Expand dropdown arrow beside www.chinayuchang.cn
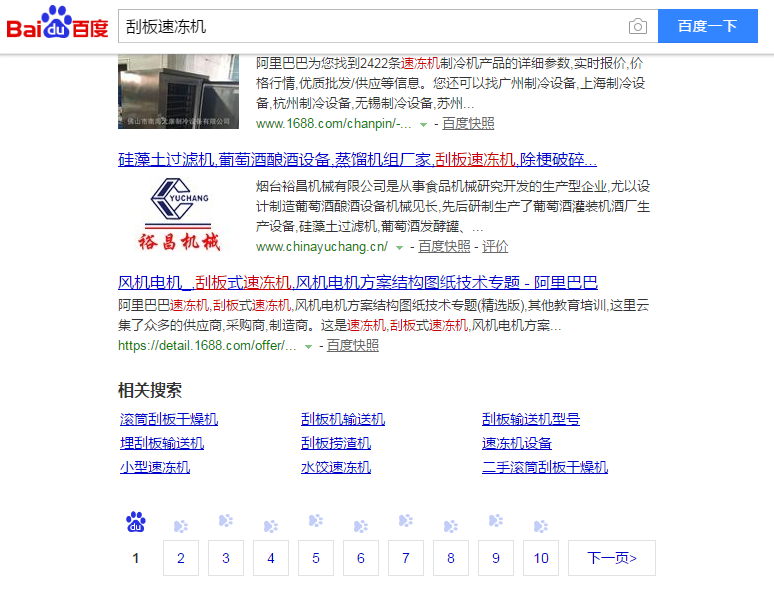The height and width of the screenshot is (599, 774). click(400, 247)
